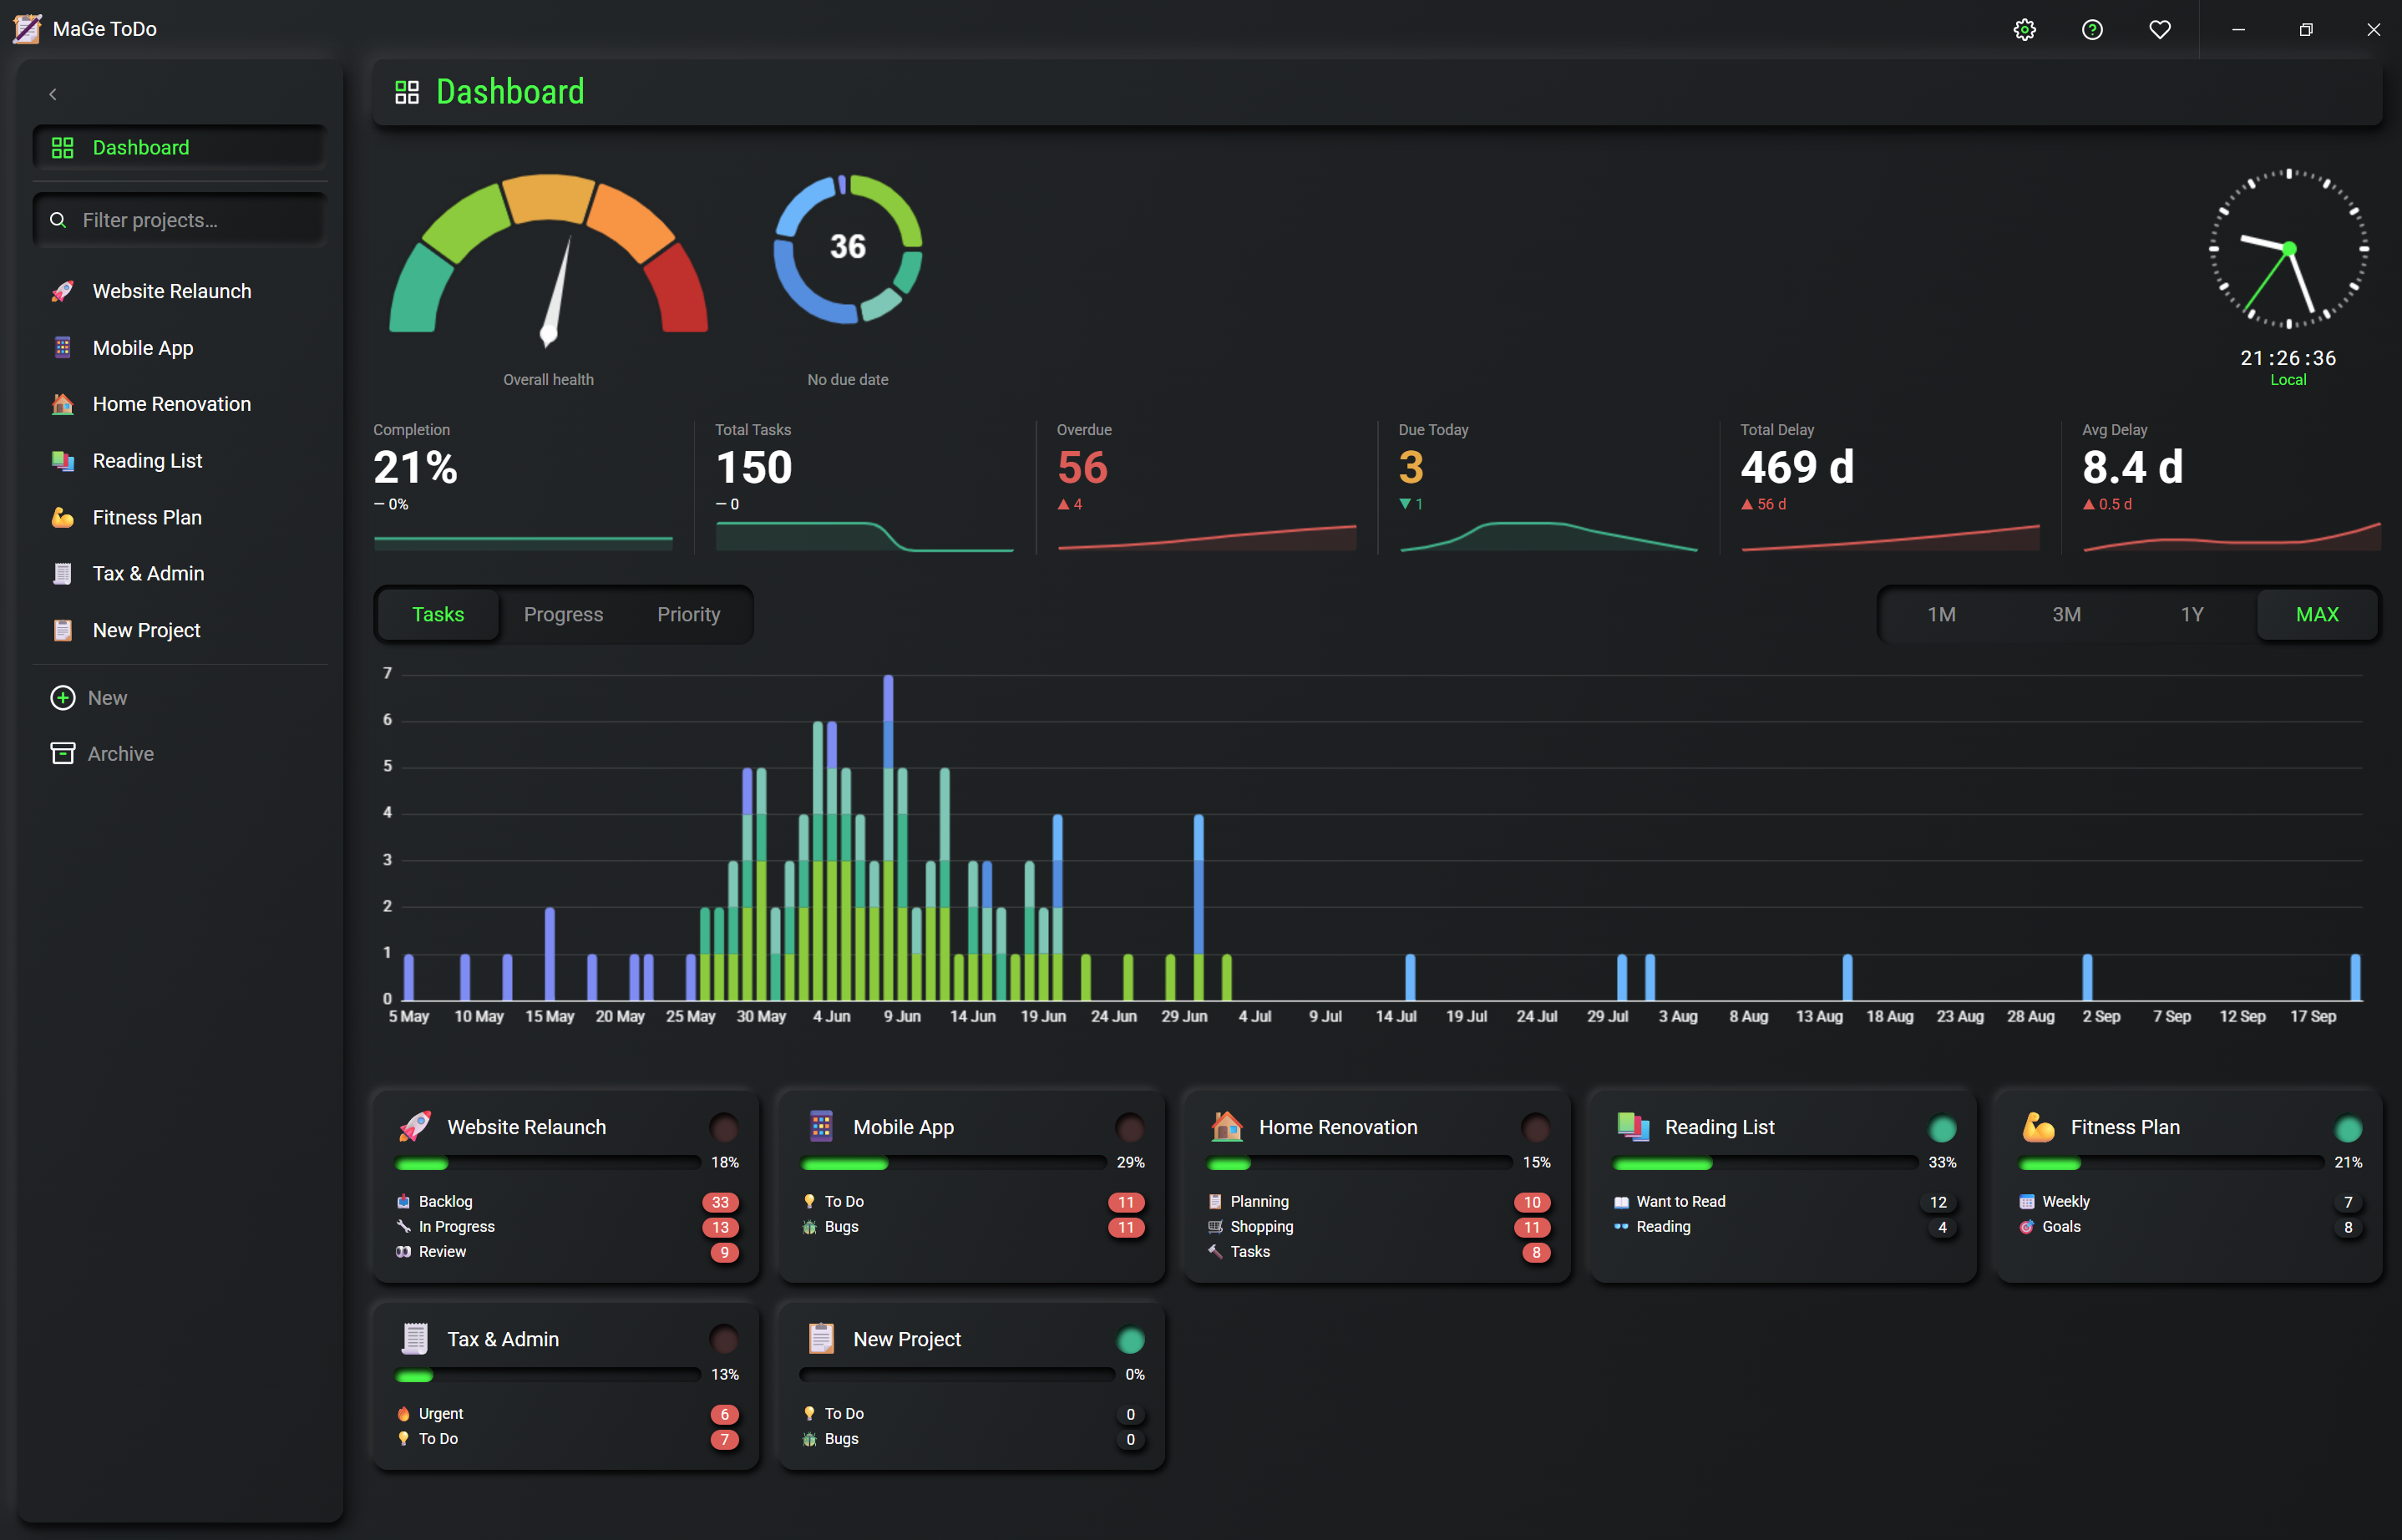The width and height of the screenshot is (2402, 1540).
Task: Switch to the Priority chart tab
Action: [x=688, y=614]
